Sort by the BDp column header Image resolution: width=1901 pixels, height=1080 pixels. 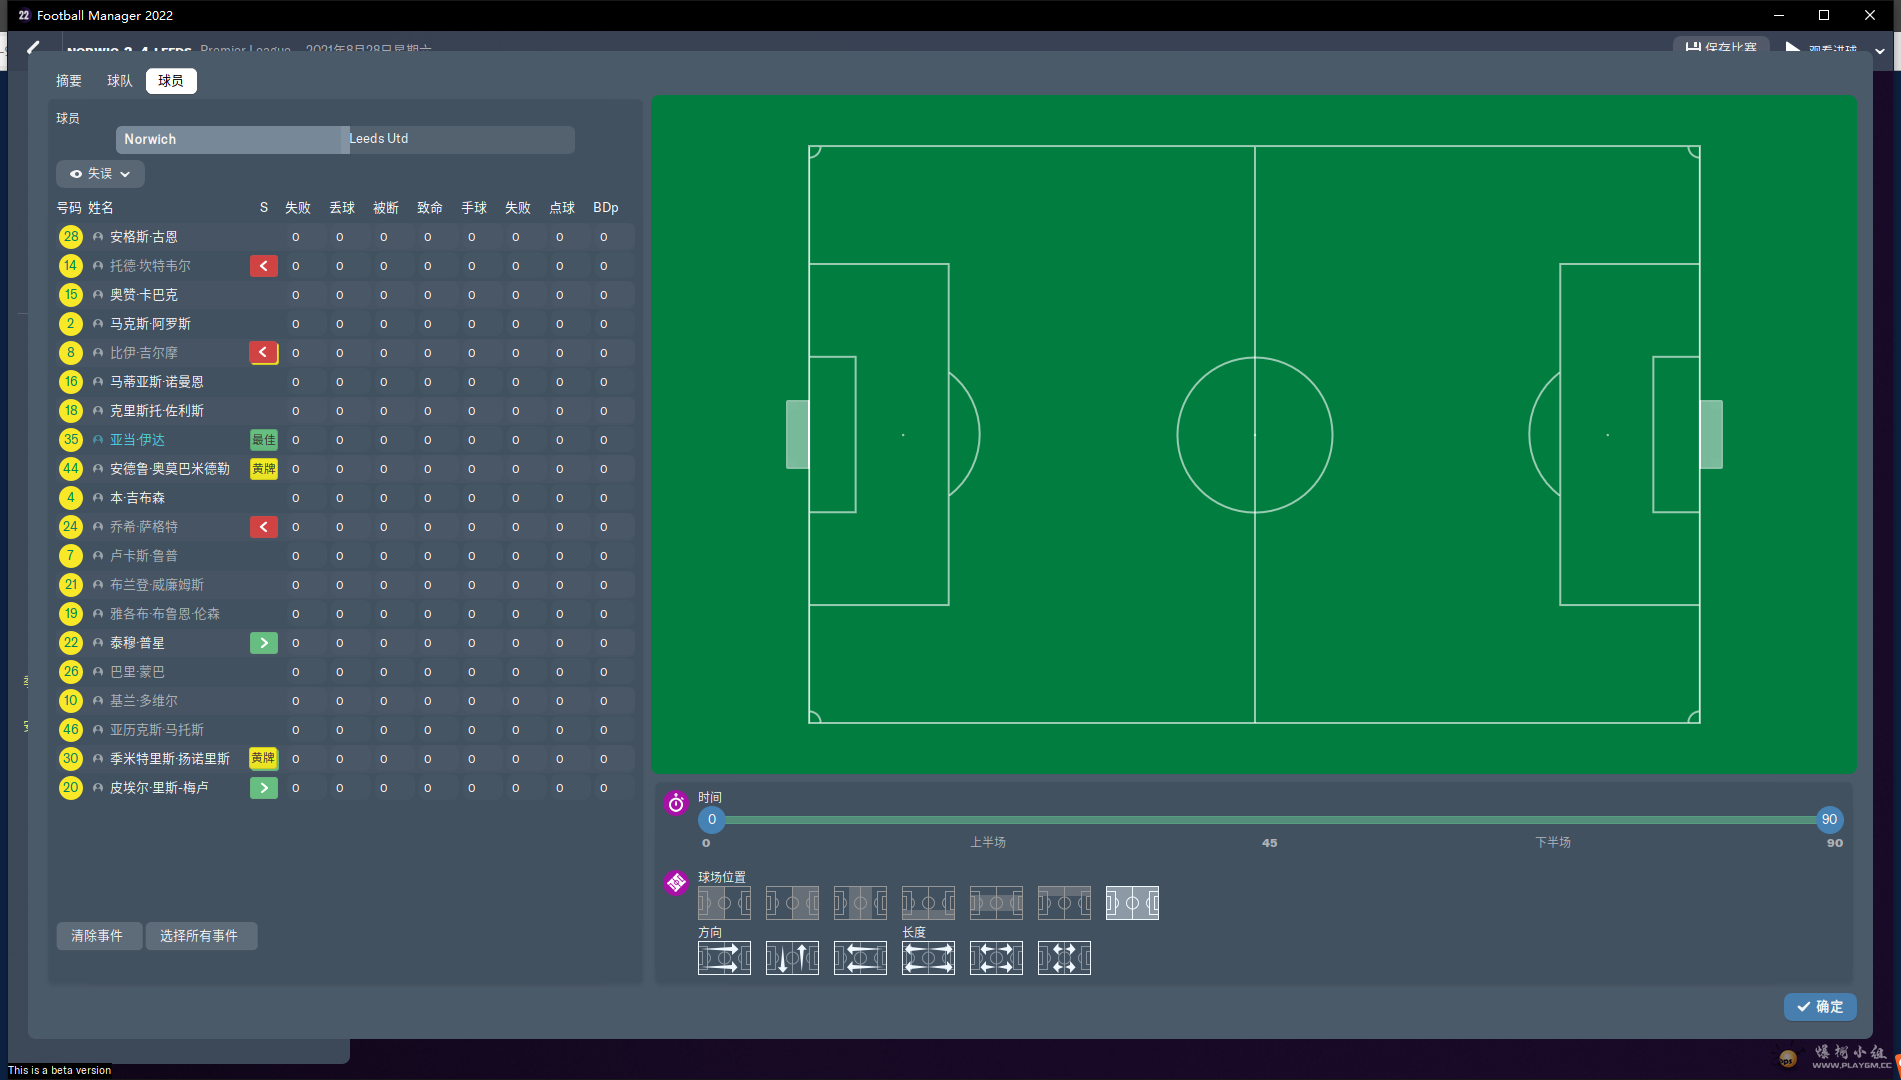(606, 208)
